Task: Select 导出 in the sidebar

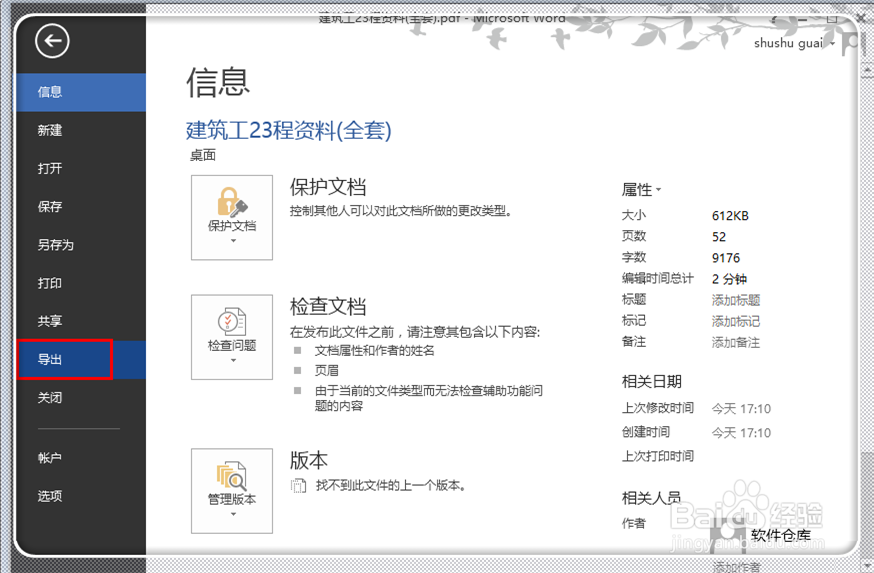Action: point(81,360)
